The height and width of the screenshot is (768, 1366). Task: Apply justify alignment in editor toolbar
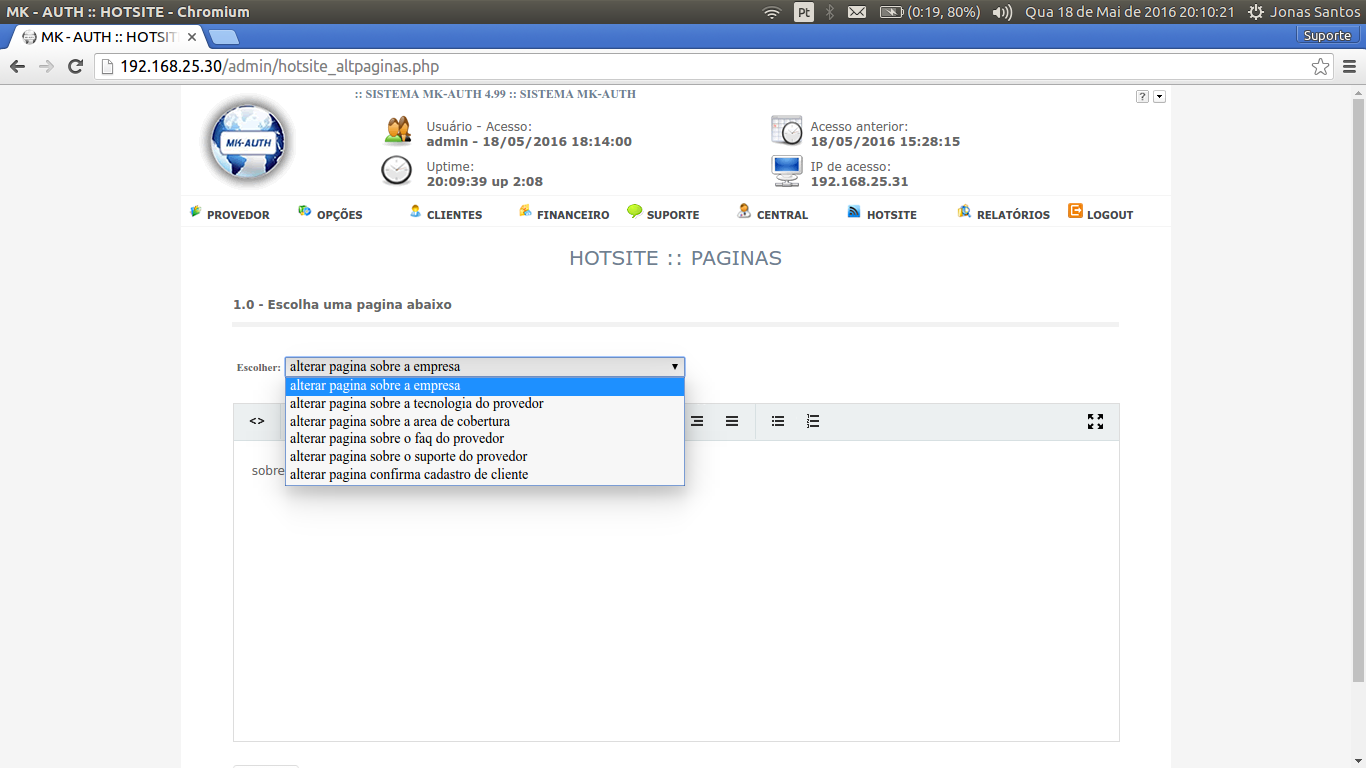[732, 422]
